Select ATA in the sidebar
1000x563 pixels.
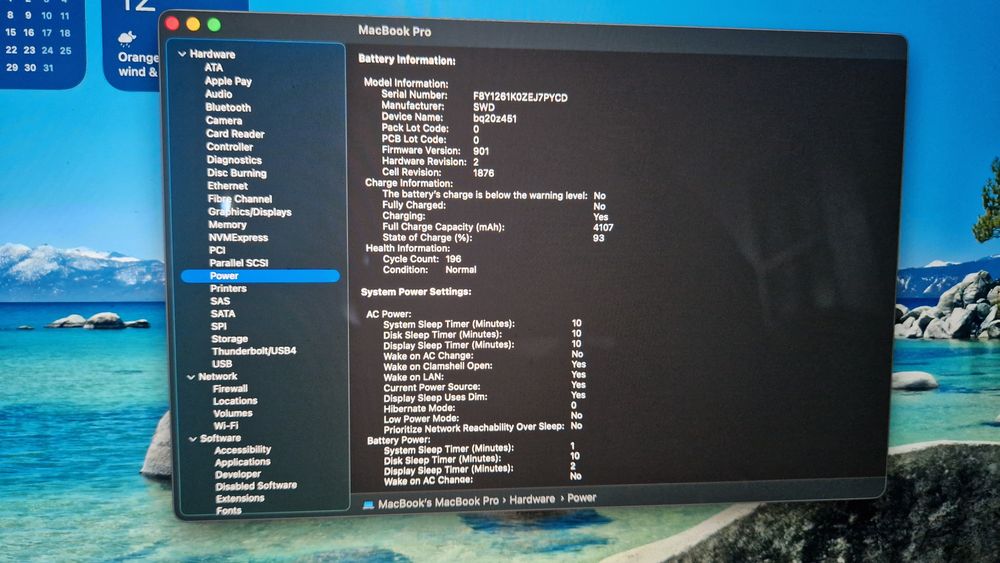coord(214,68)
